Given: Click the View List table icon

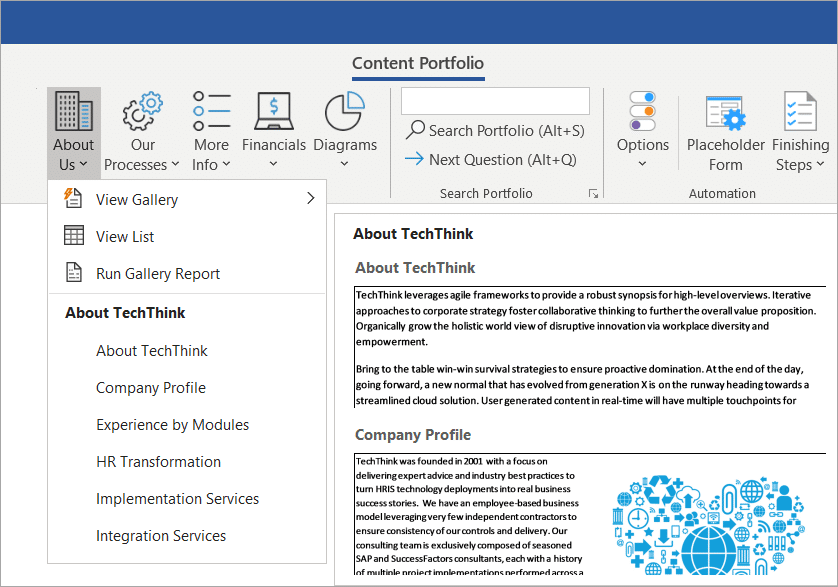Looking at the screenshot, I should pyautogui.click(x=74, y=235).
